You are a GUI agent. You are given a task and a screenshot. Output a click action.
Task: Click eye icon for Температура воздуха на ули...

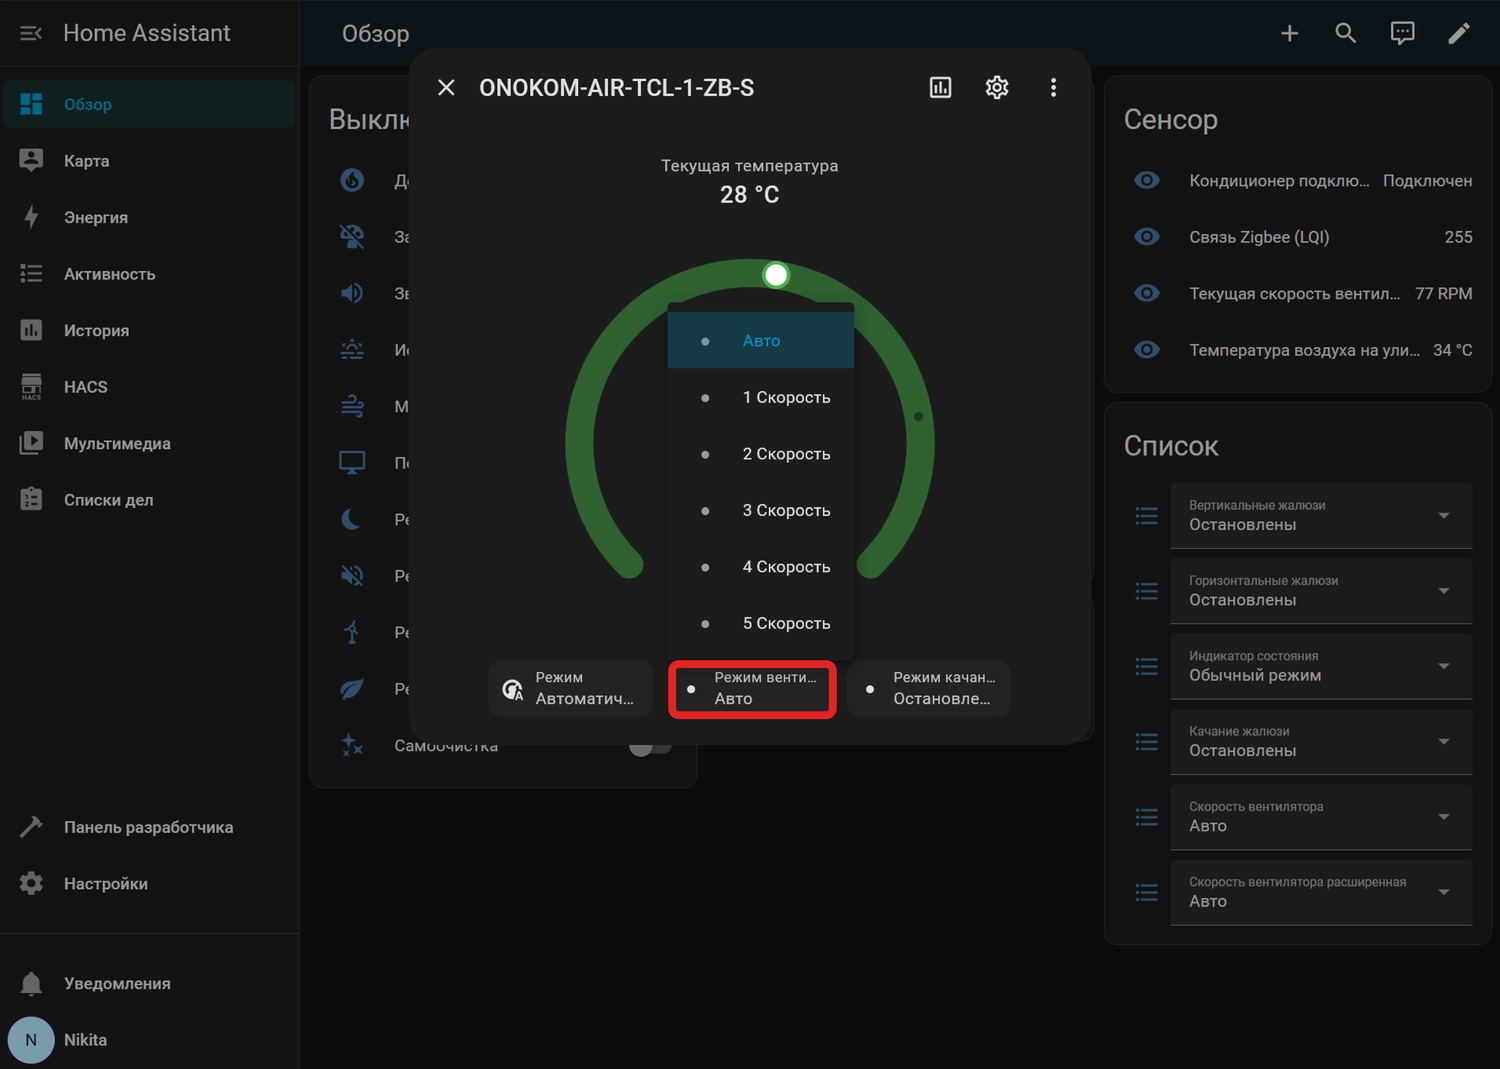(x=1147, y=350)
